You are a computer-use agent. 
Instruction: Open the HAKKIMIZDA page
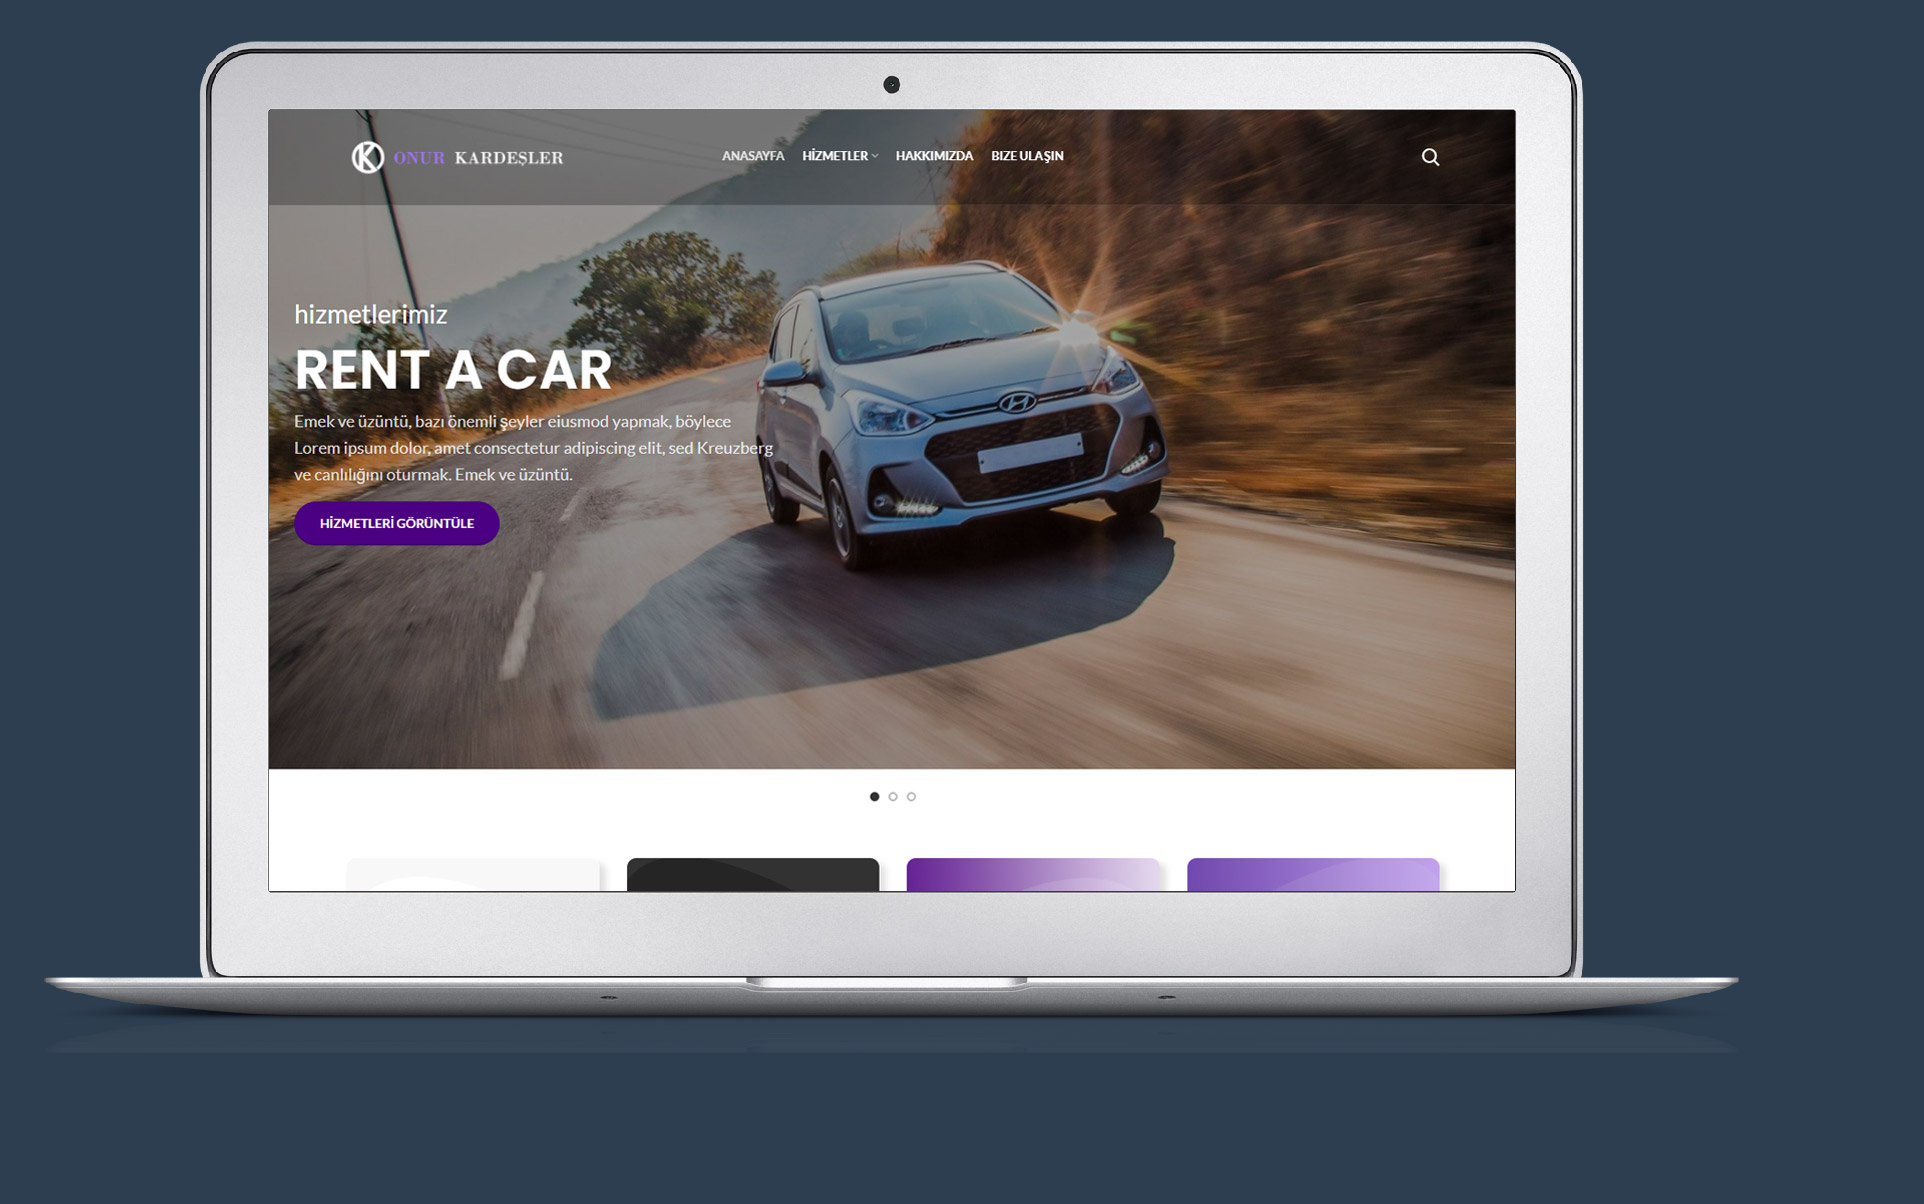point(933,156)
